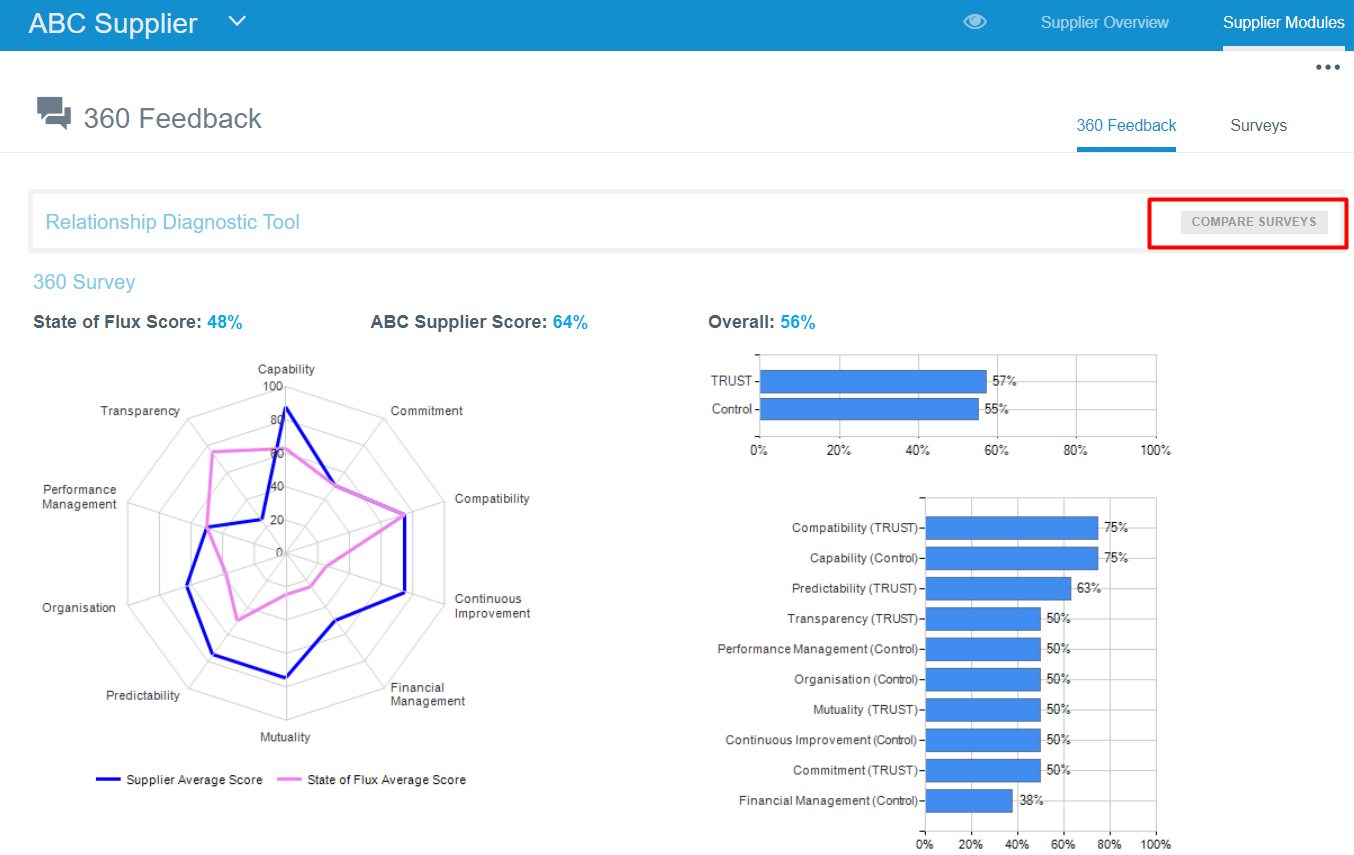The height and width of the screenshot is (855, 1354).
Task: Toggle Supplier Average Score legend entry
Action: point(180,780)
